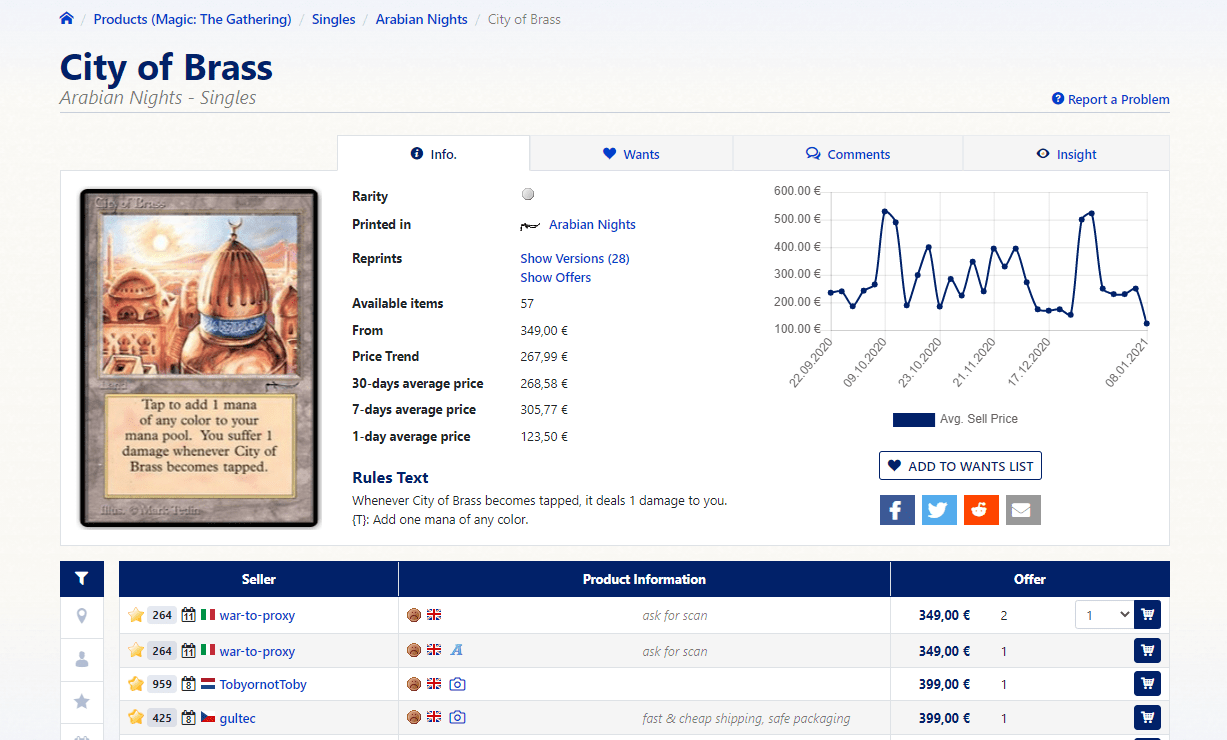Share the card via email icon
Image resolution: width=1227 pixels, height=740 pixels.
tap(1023, 509)
